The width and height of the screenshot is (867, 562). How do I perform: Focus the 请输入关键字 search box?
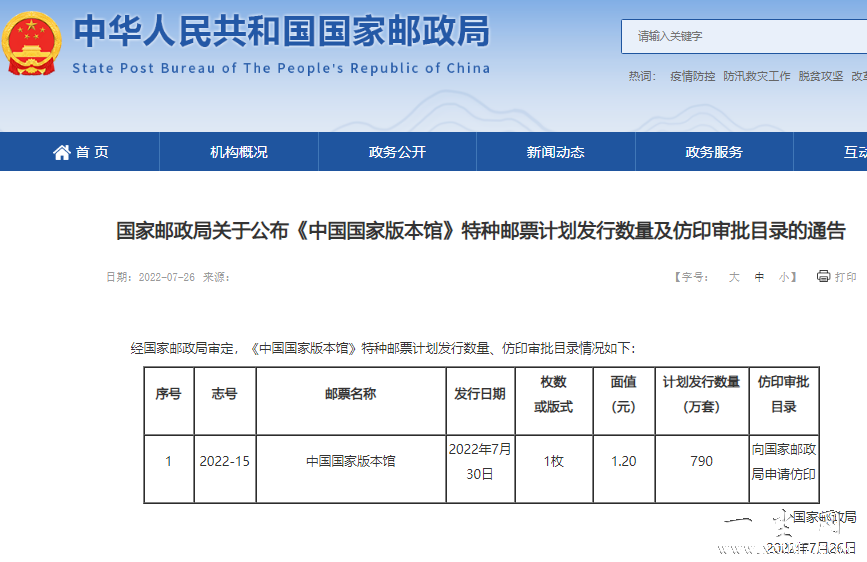(744, 37)
